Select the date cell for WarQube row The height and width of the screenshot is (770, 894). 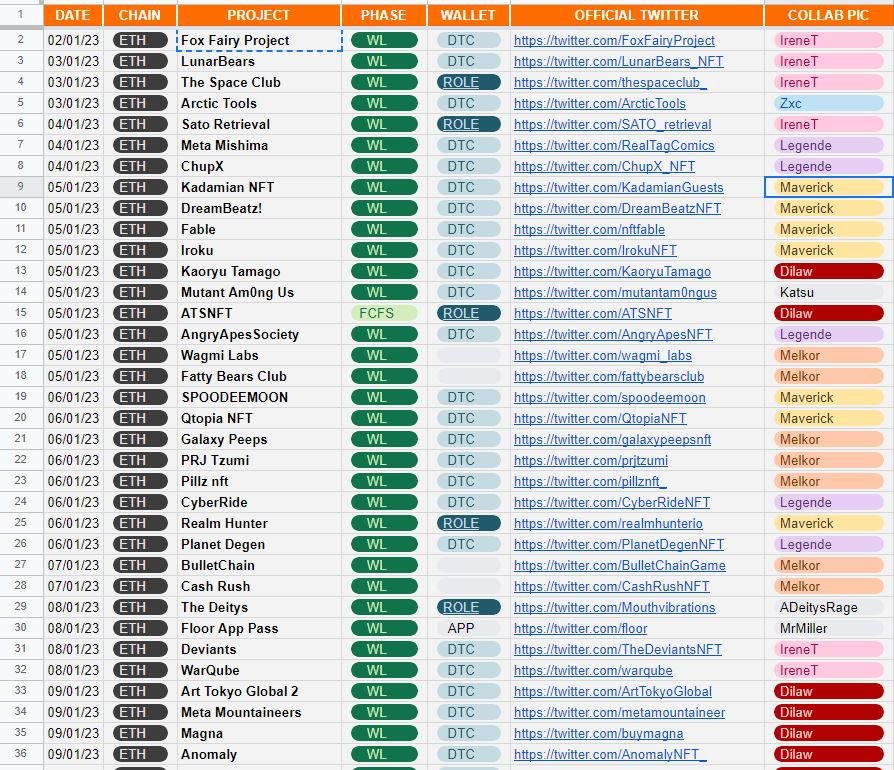[73, 670]
